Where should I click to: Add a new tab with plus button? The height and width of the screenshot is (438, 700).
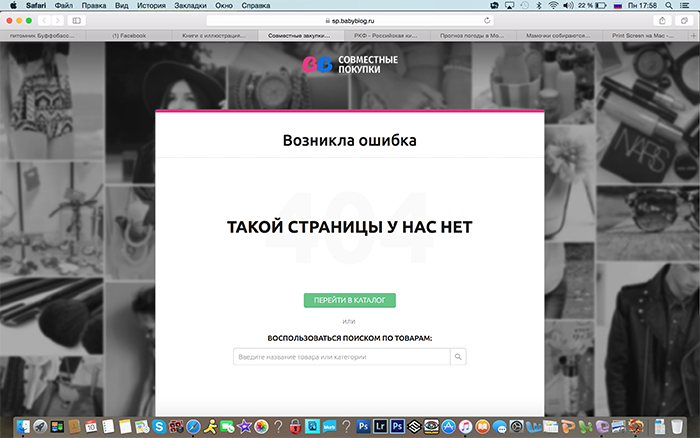[x=694, y=35]
